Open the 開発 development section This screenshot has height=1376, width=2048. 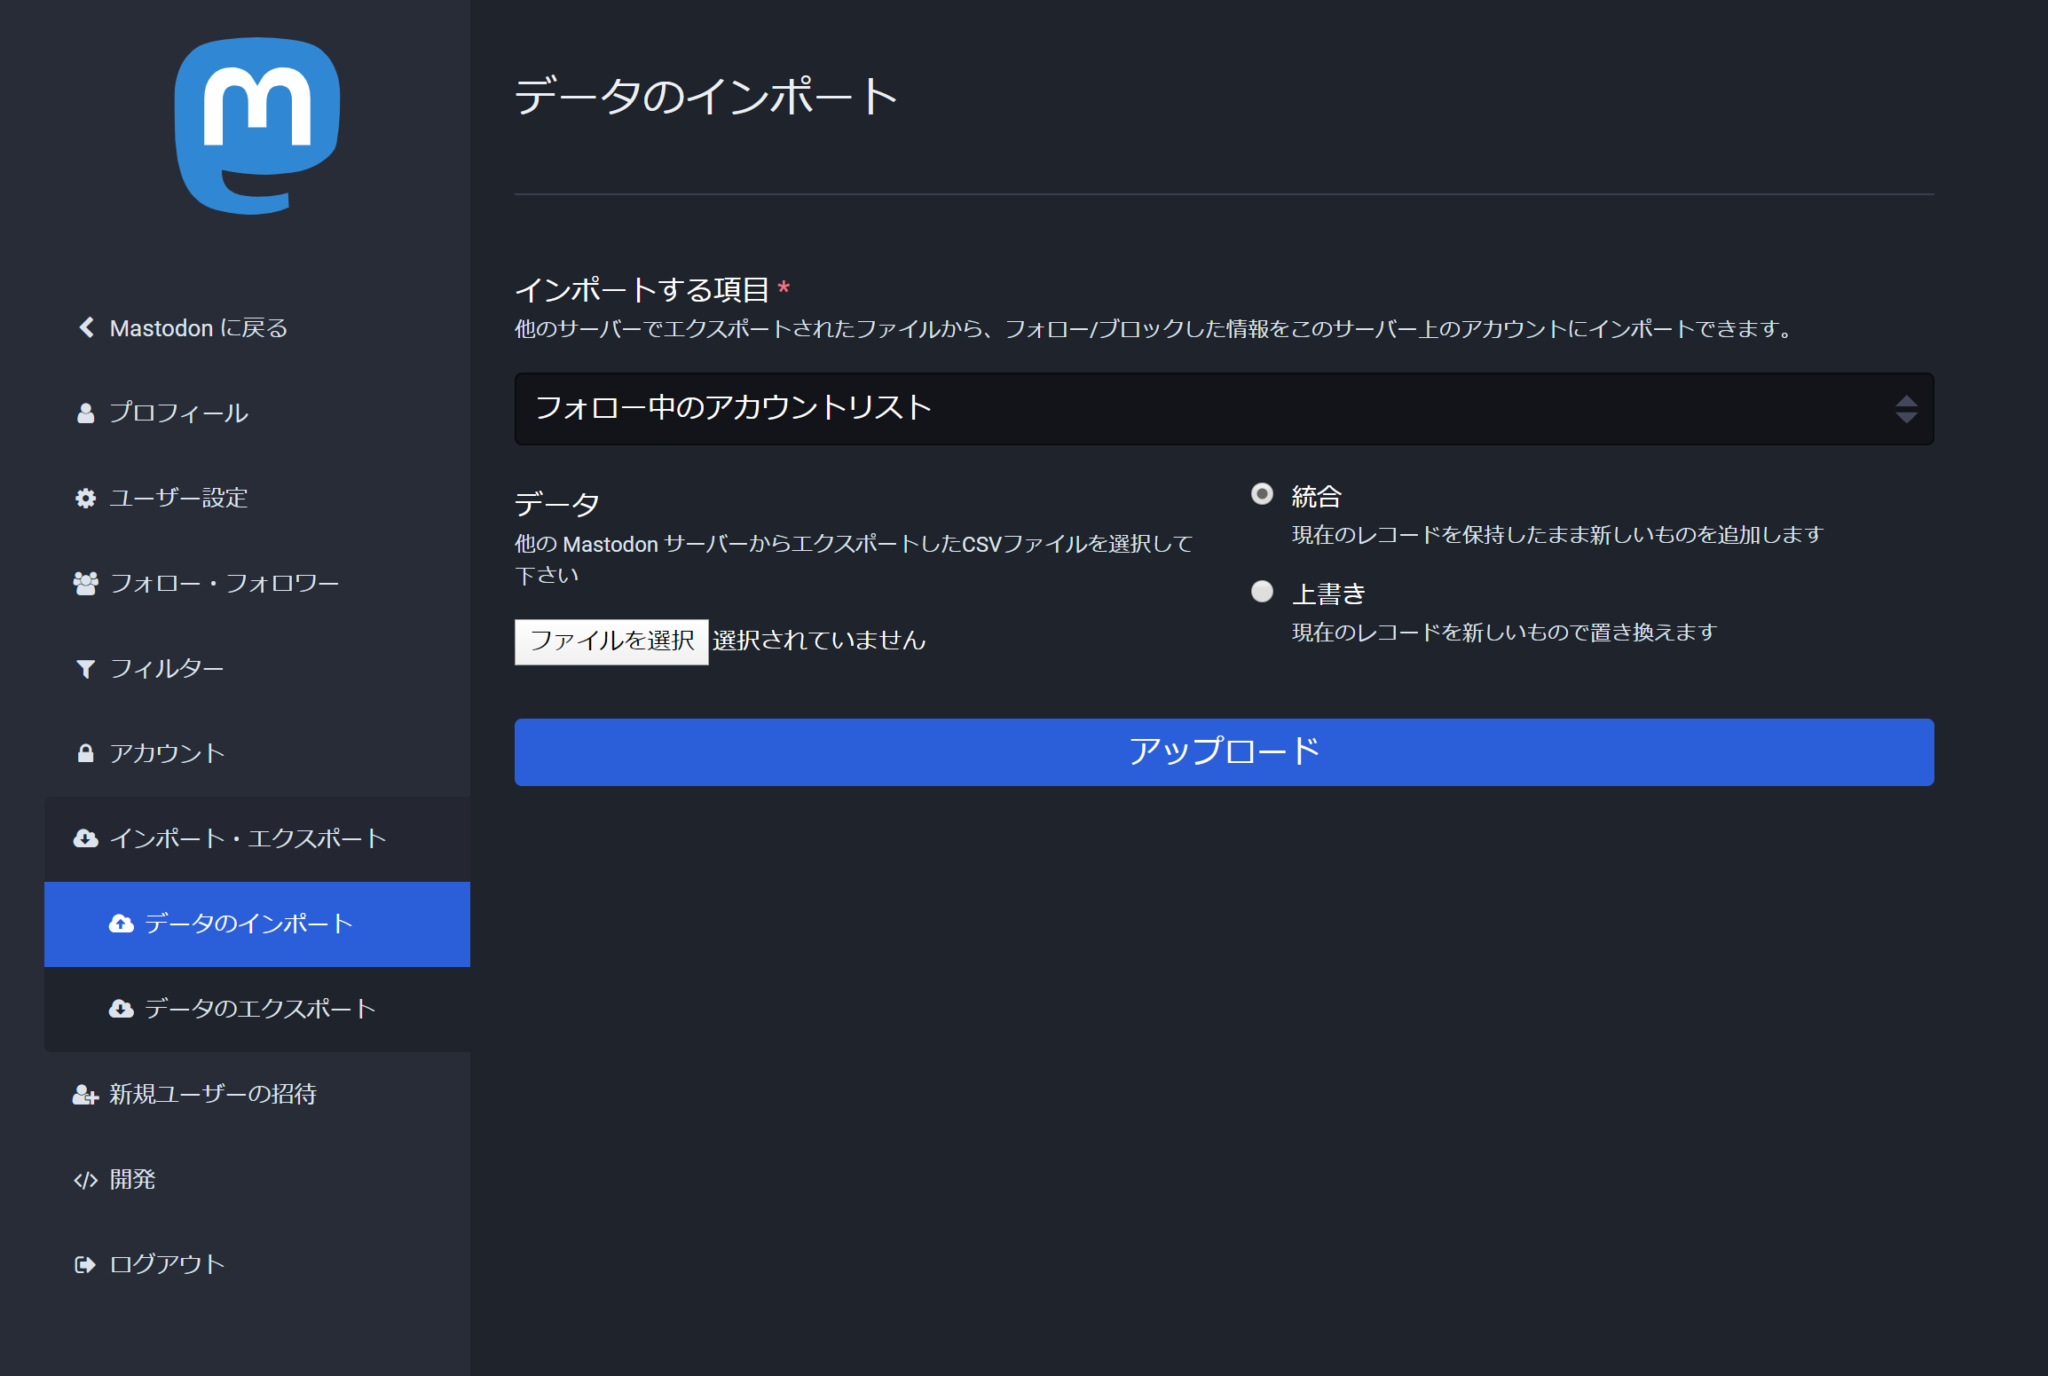point(133,1179)
